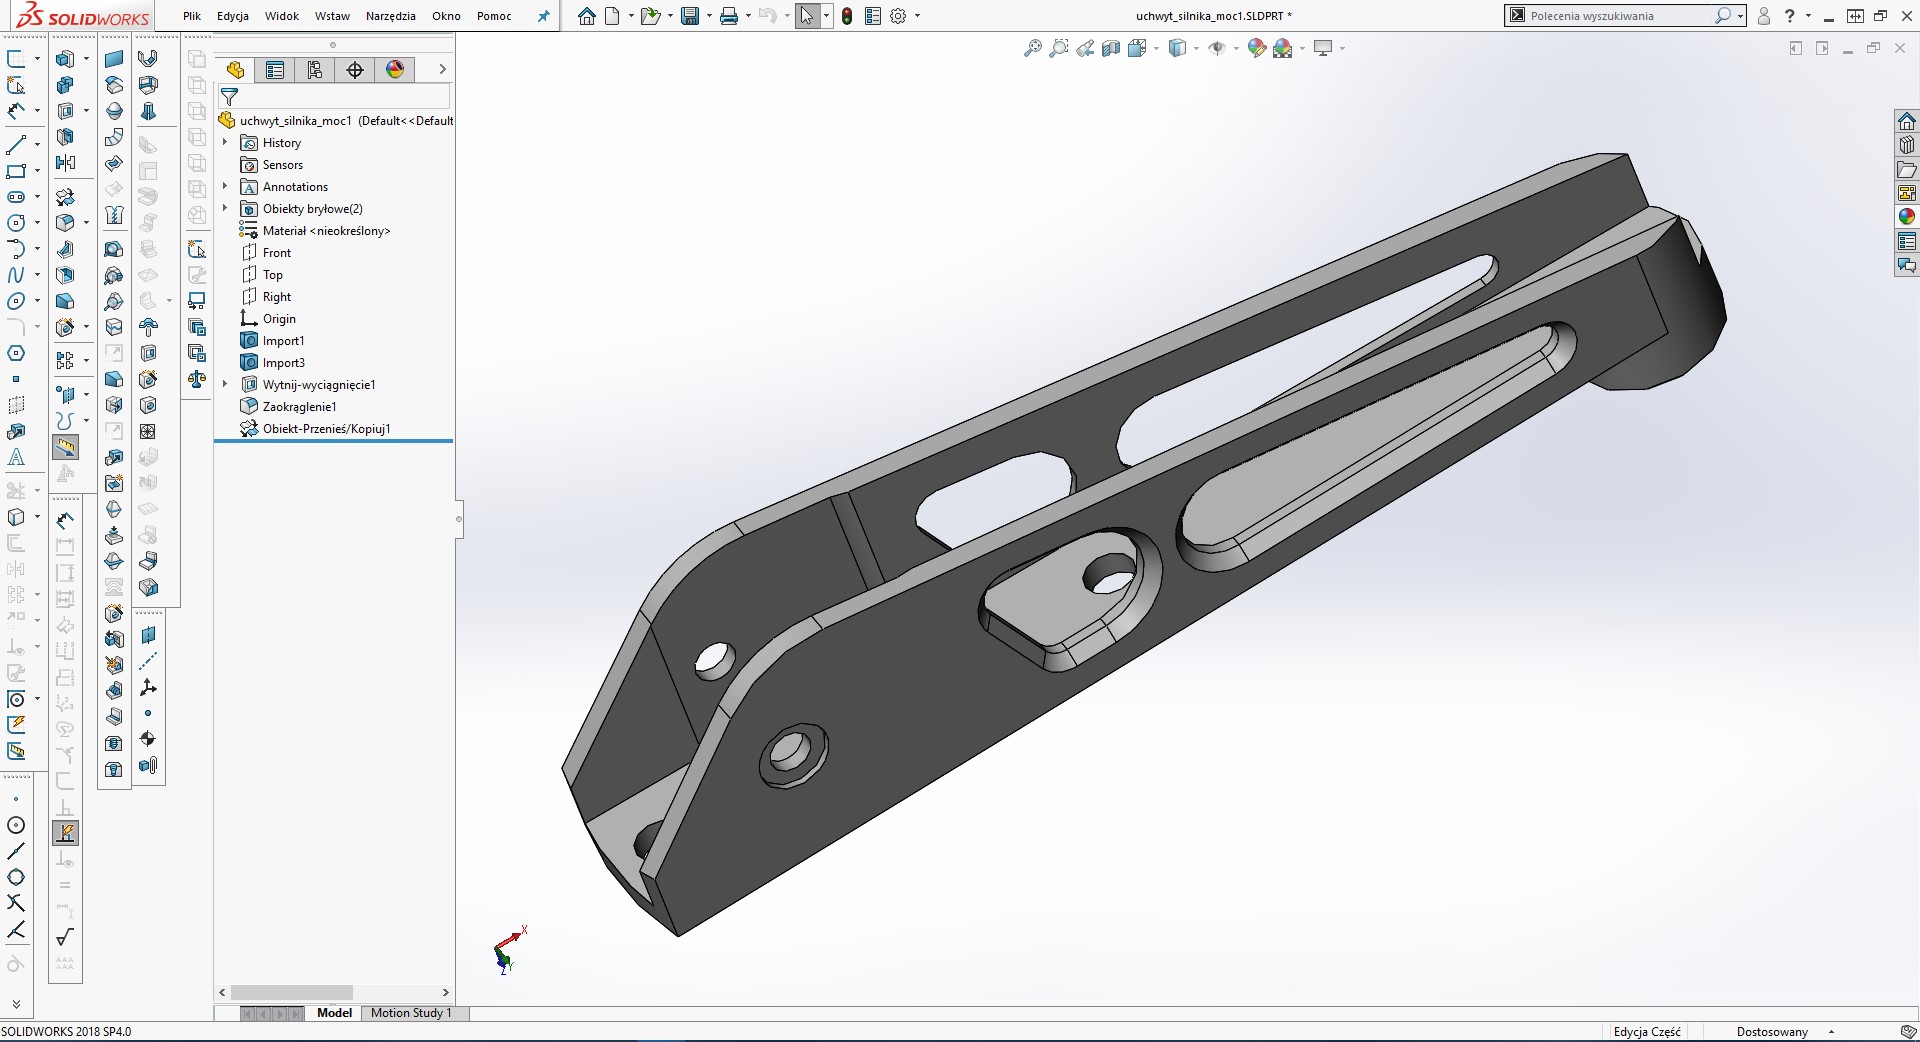Select the Slot sketch tool

tap(16, 197)
